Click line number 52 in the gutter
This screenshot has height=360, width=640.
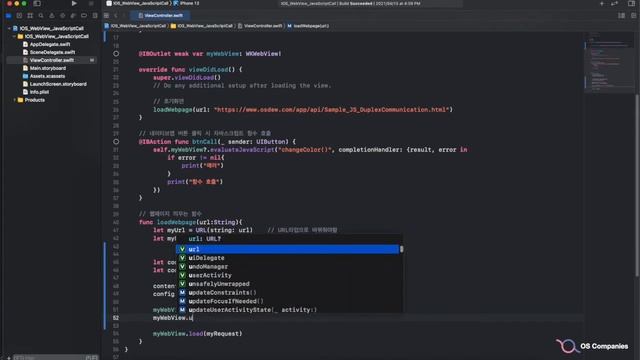click(x=116, y=318)
